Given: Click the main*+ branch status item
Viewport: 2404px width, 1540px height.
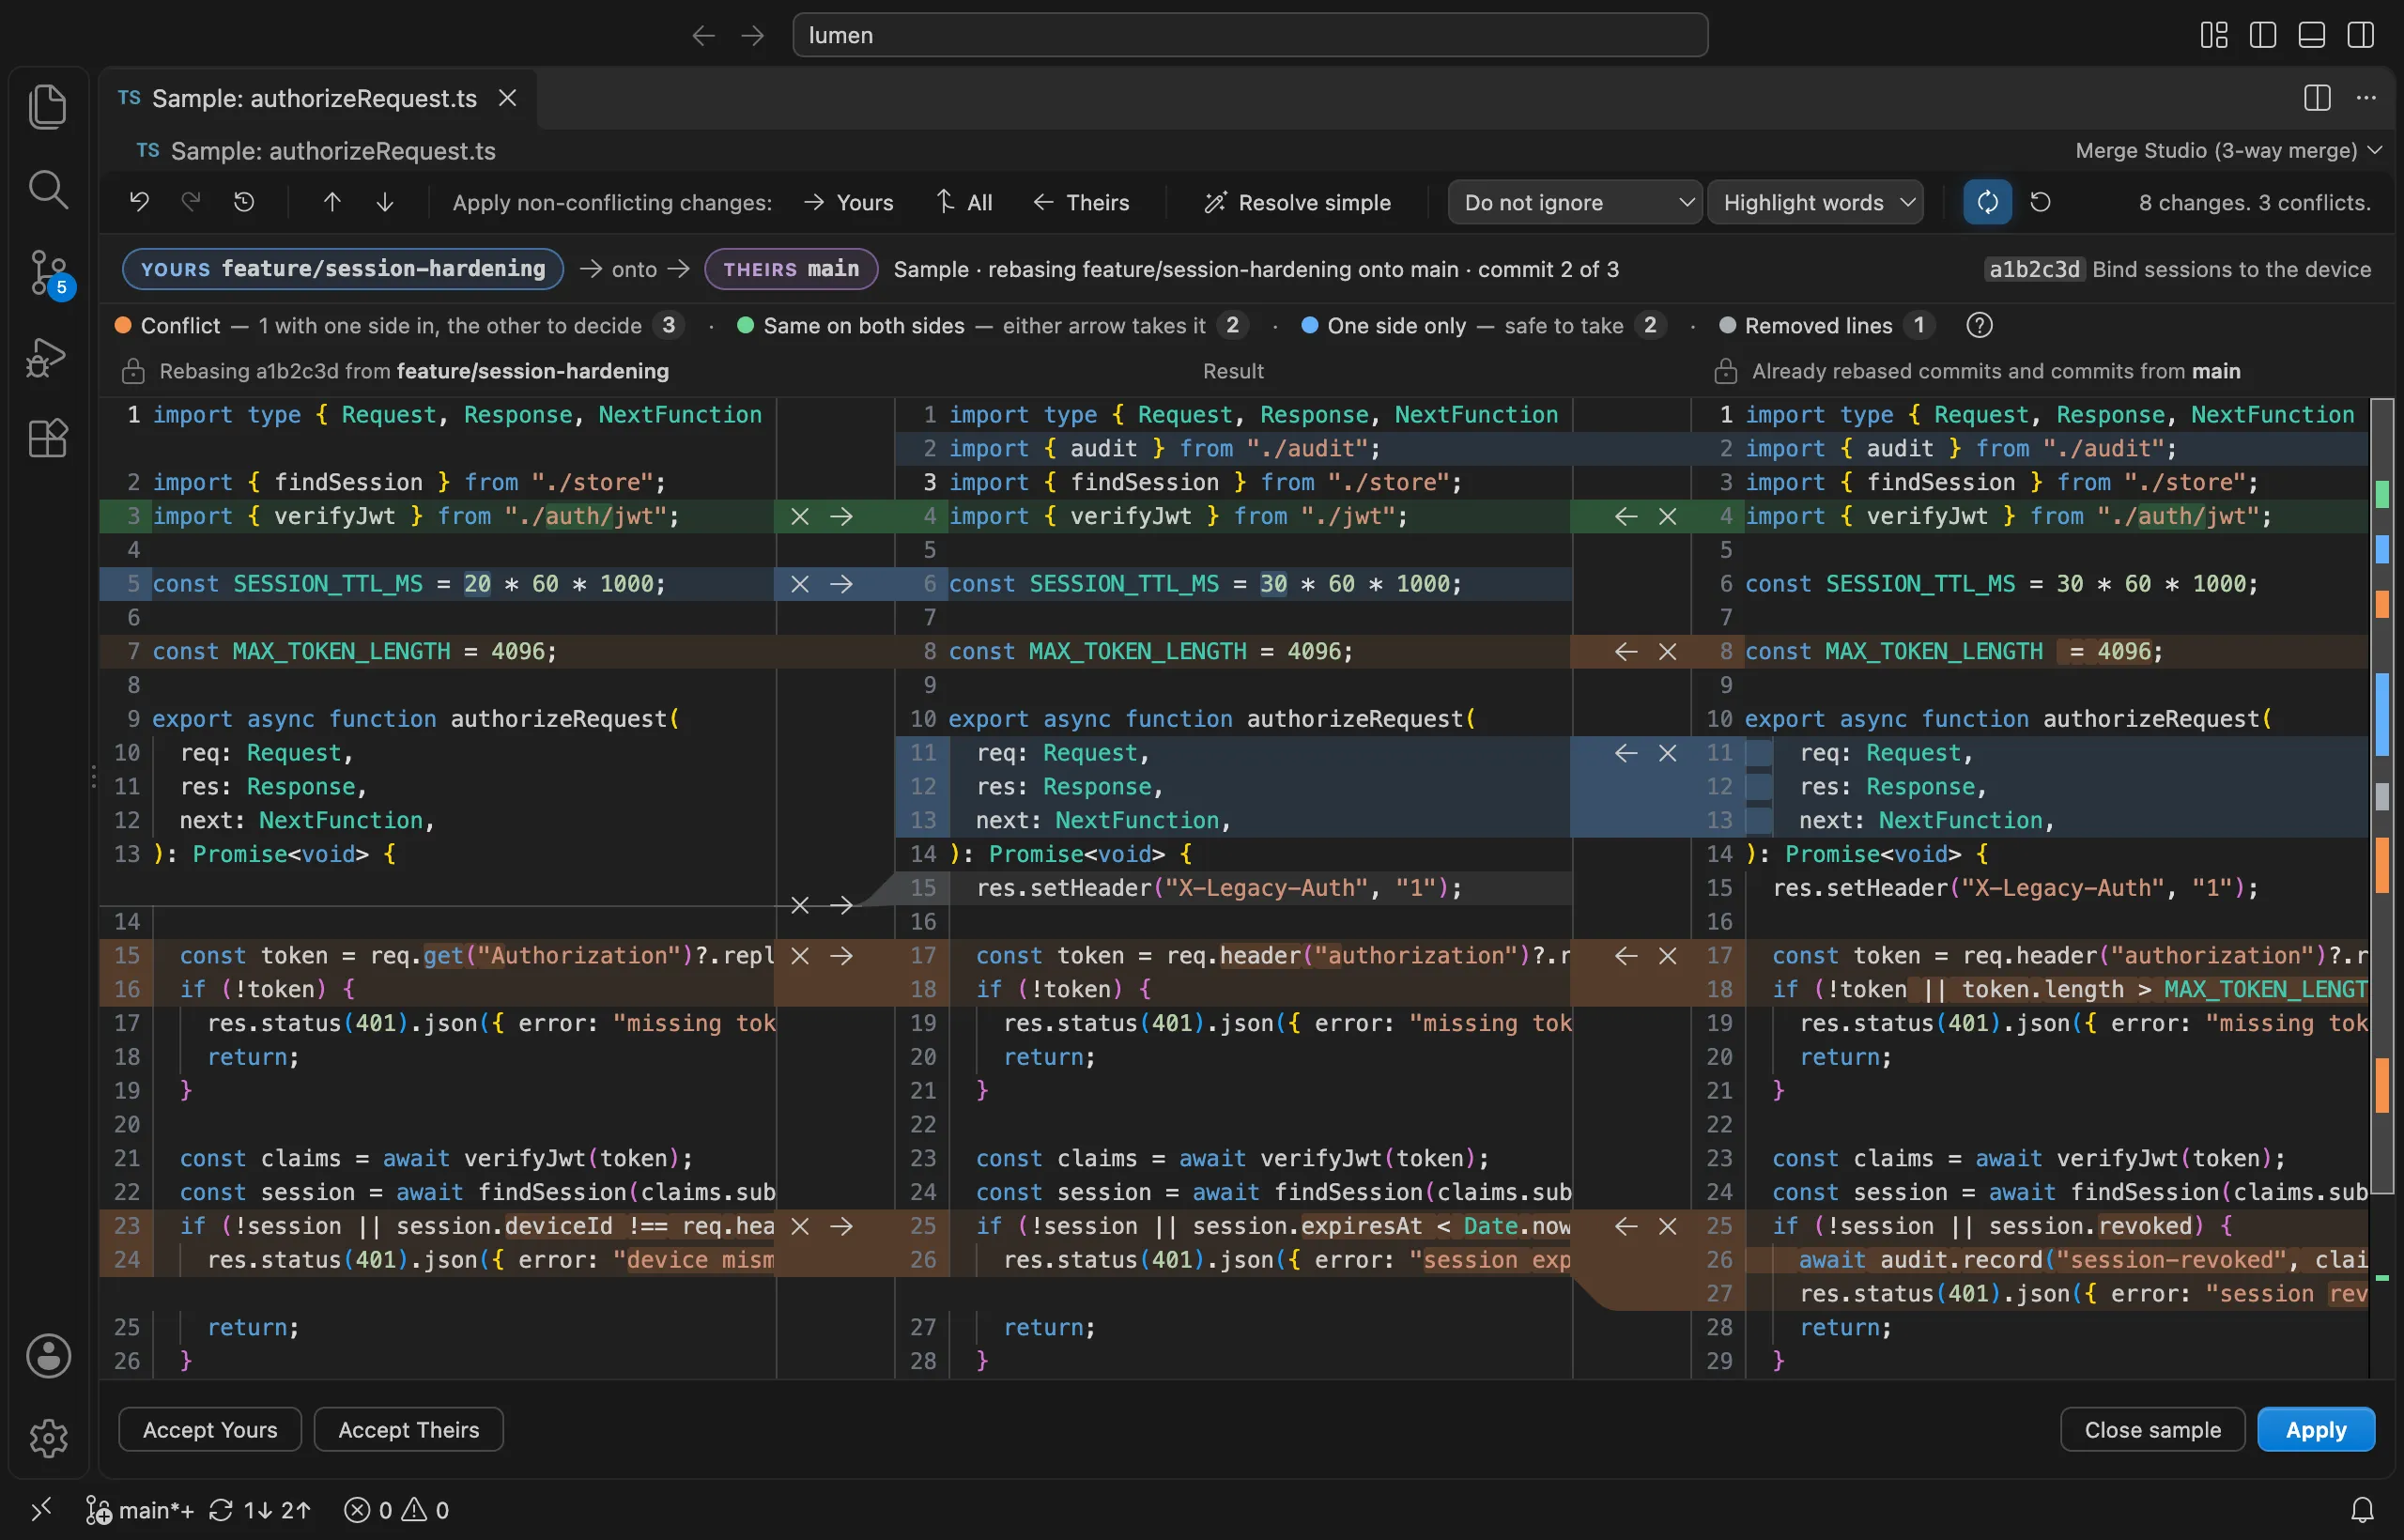Looking at the screenshot, I should [x=141, y=1510].
